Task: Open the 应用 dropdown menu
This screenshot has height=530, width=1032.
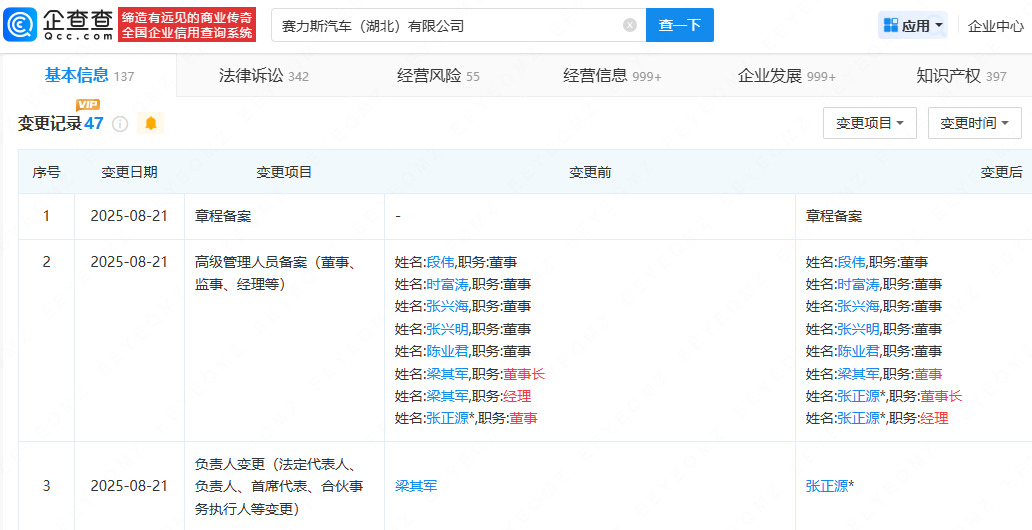Action: pos(913,26)
